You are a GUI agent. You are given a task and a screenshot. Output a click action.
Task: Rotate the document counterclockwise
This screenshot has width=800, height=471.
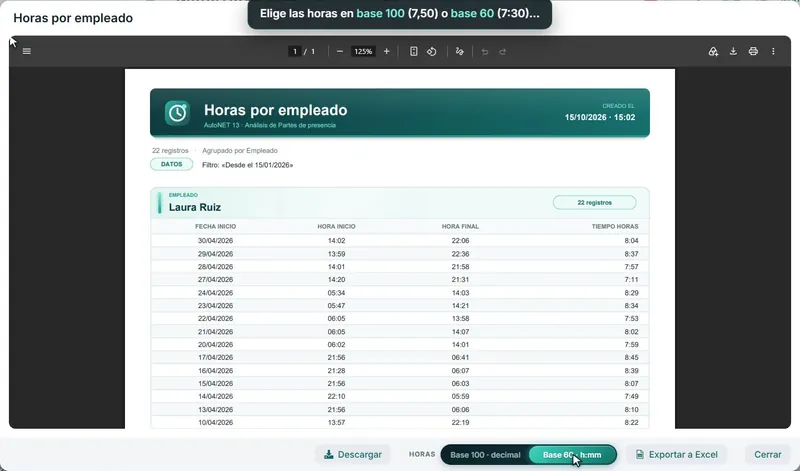[432, 51]
